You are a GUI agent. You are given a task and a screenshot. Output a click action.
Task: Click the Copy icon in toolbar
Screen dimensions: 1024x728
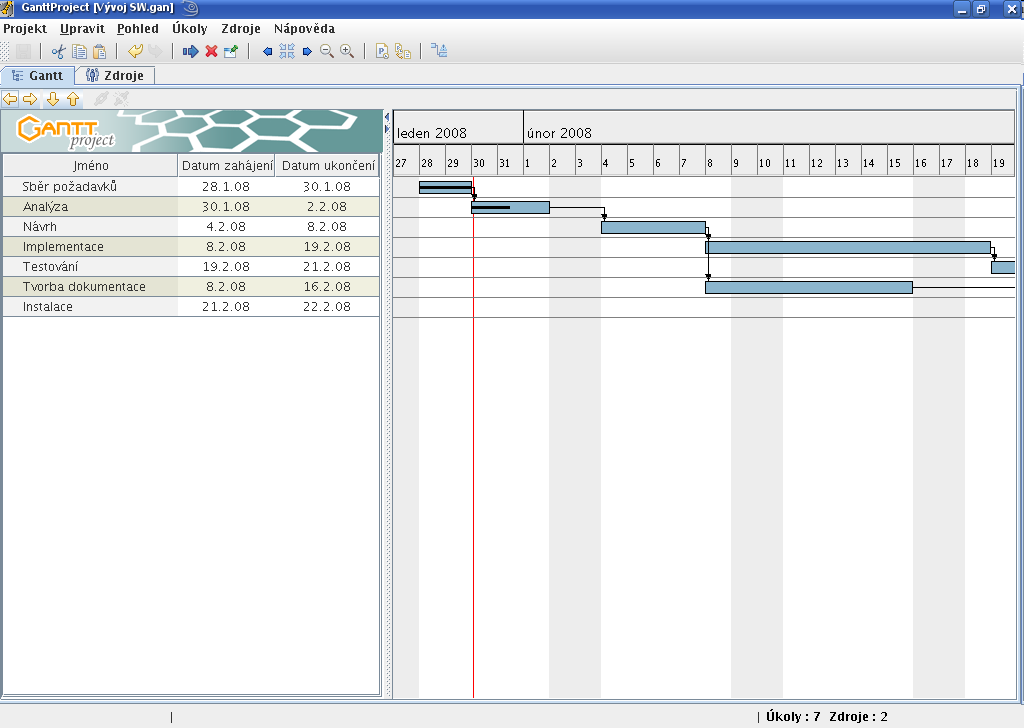[80, 52]
